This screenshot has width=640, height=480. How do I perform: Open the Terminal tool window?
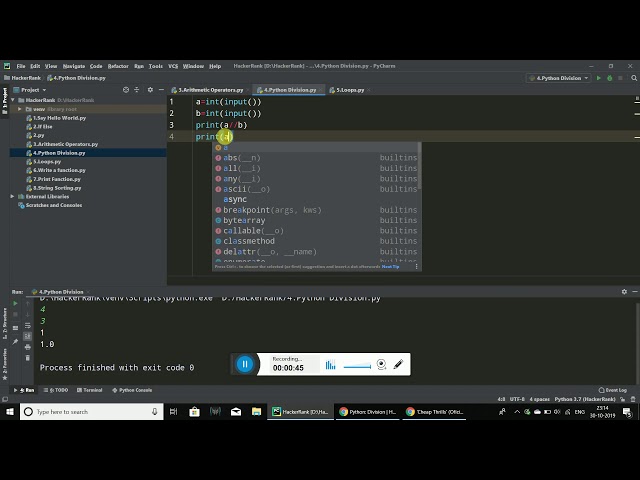pos(89,390)
